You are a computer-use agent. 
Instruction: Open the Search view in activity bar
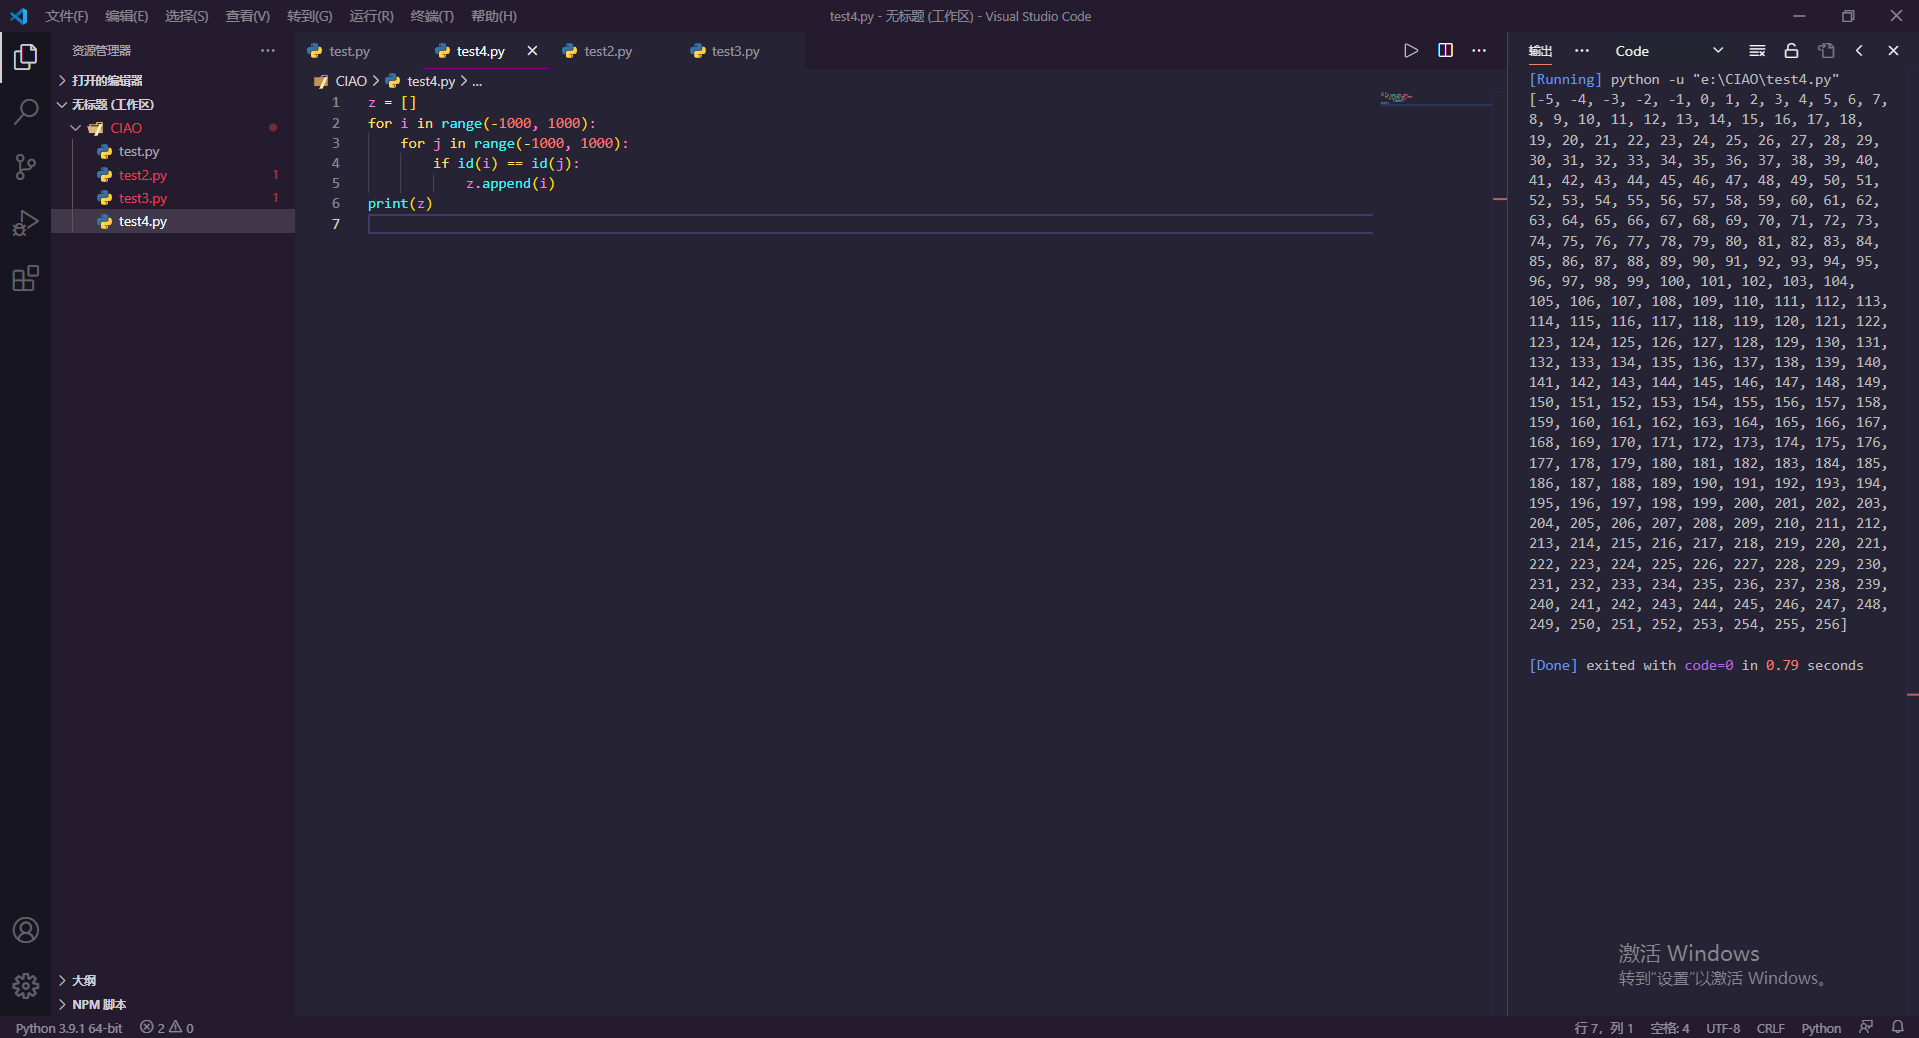25,111
